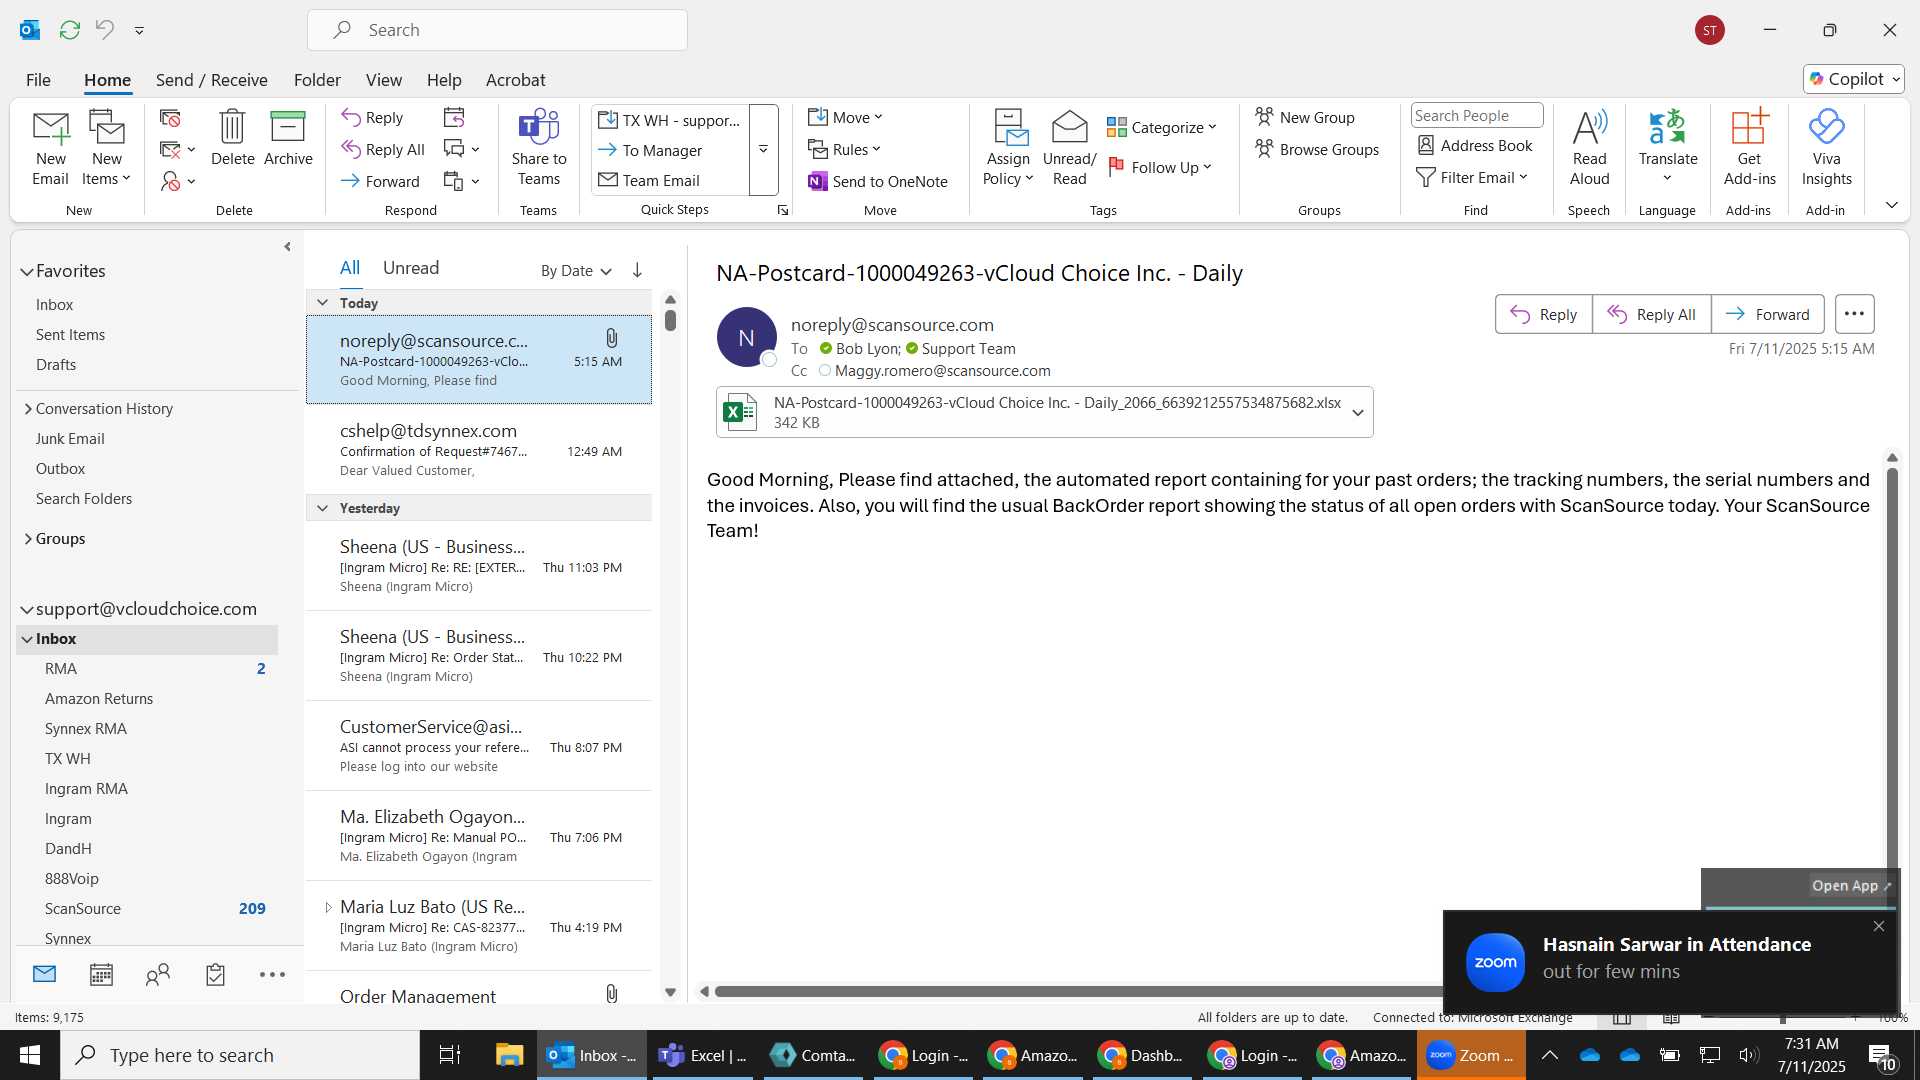
Task: Switch to Tasks view icon
Action: (215, 975)
